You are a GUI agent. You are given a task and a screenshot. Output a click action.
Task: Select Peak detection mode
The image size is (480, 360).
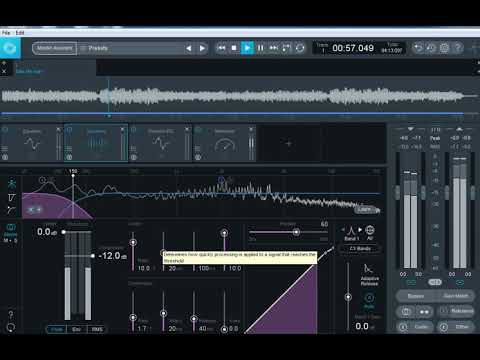pos(57,329)
